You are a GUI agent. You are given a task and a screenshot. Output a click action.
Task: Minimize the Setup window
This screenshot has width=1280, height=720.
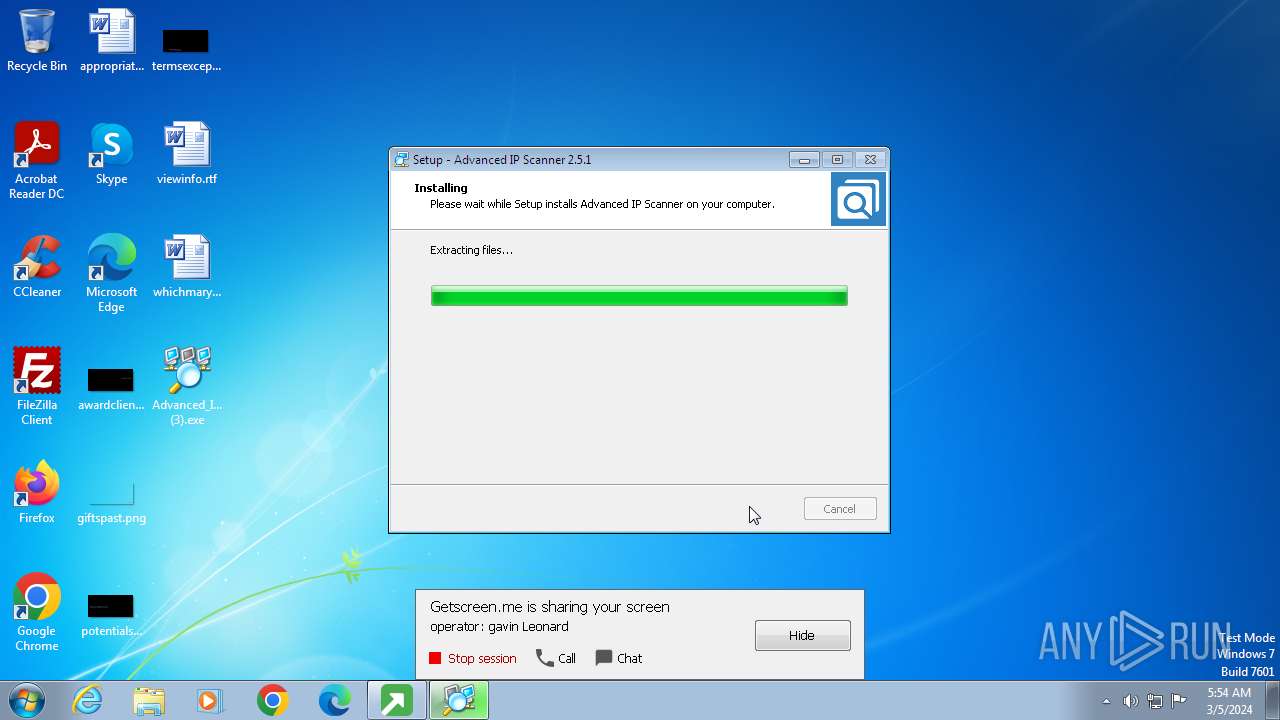[804, 160]
